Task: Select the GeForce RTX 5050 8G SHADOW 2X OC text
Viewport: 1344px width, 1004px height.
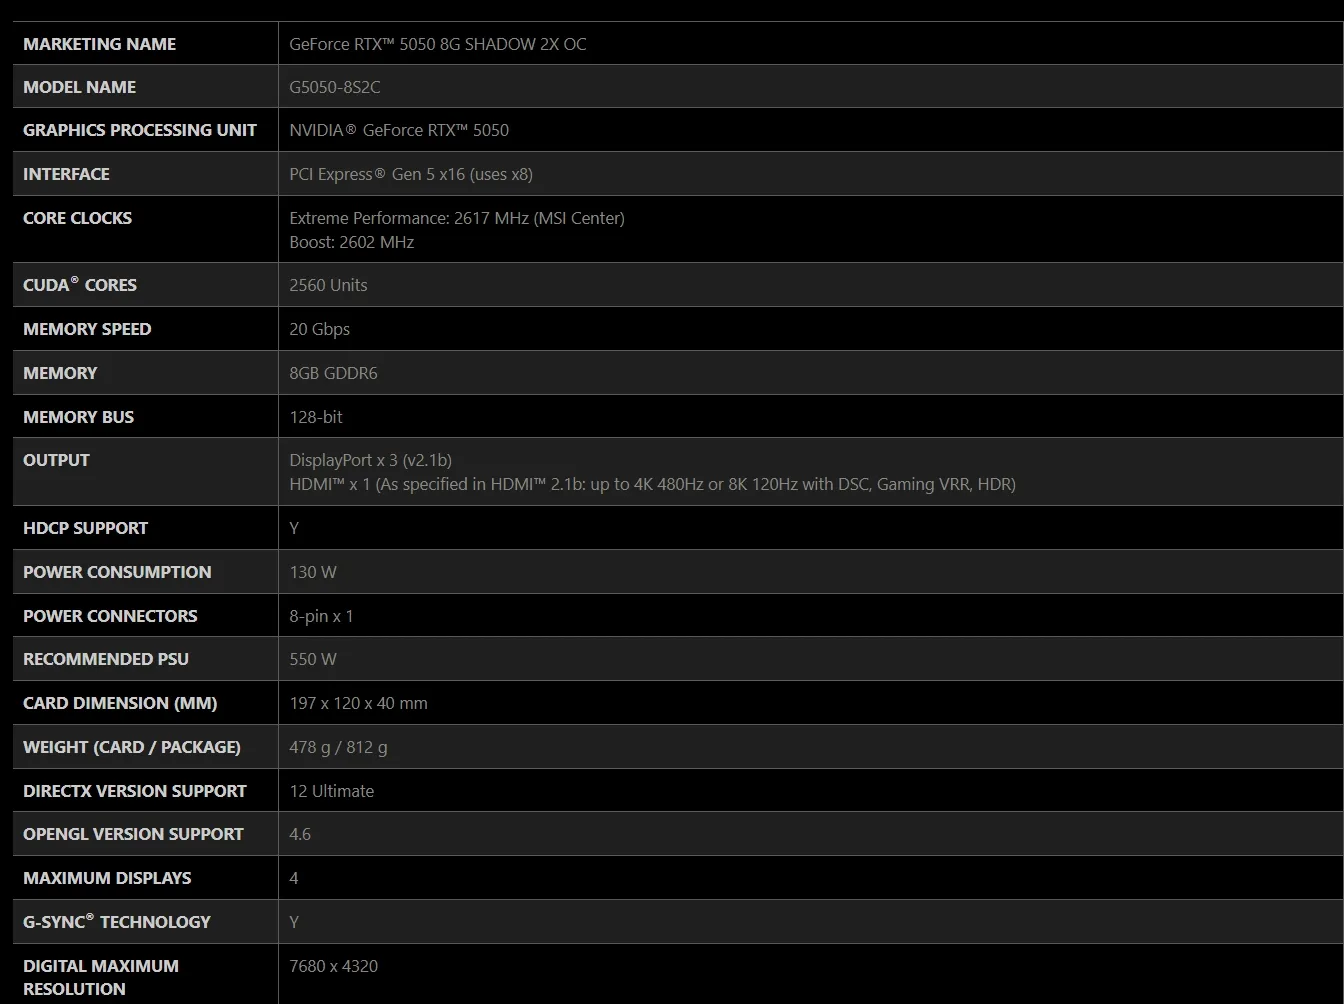Action: [438, 44]
